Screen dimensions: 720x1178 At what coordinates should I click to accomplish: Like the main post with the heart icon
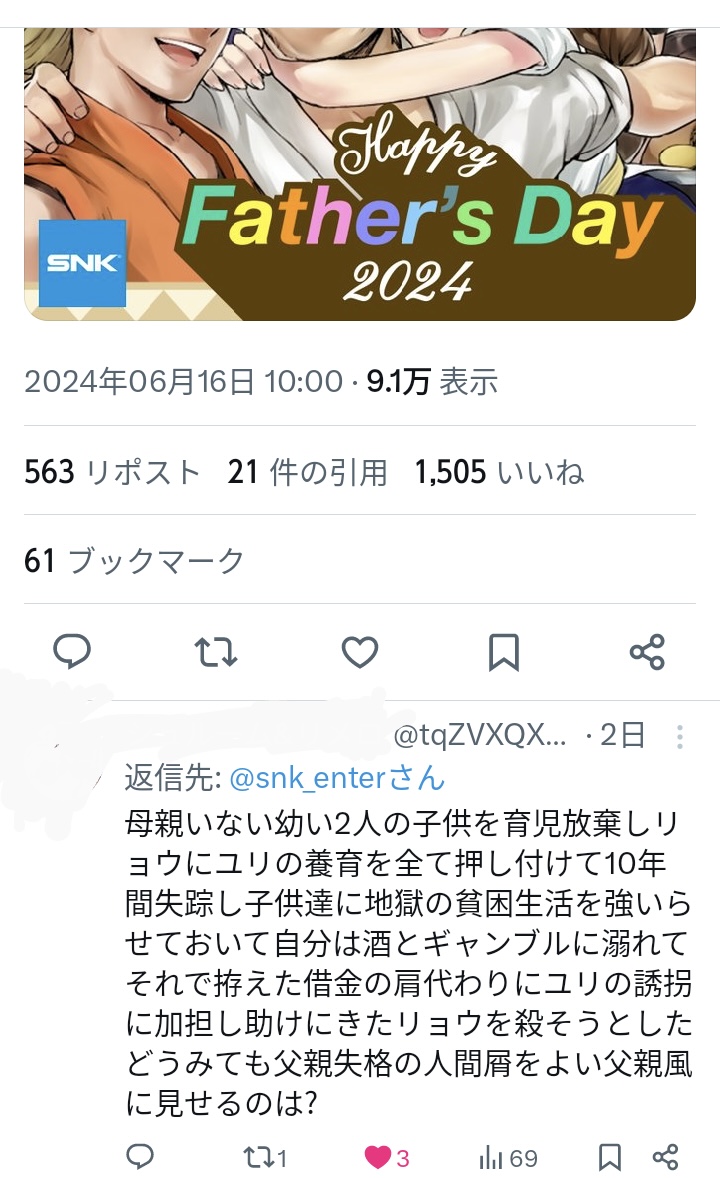pos(360,651)
